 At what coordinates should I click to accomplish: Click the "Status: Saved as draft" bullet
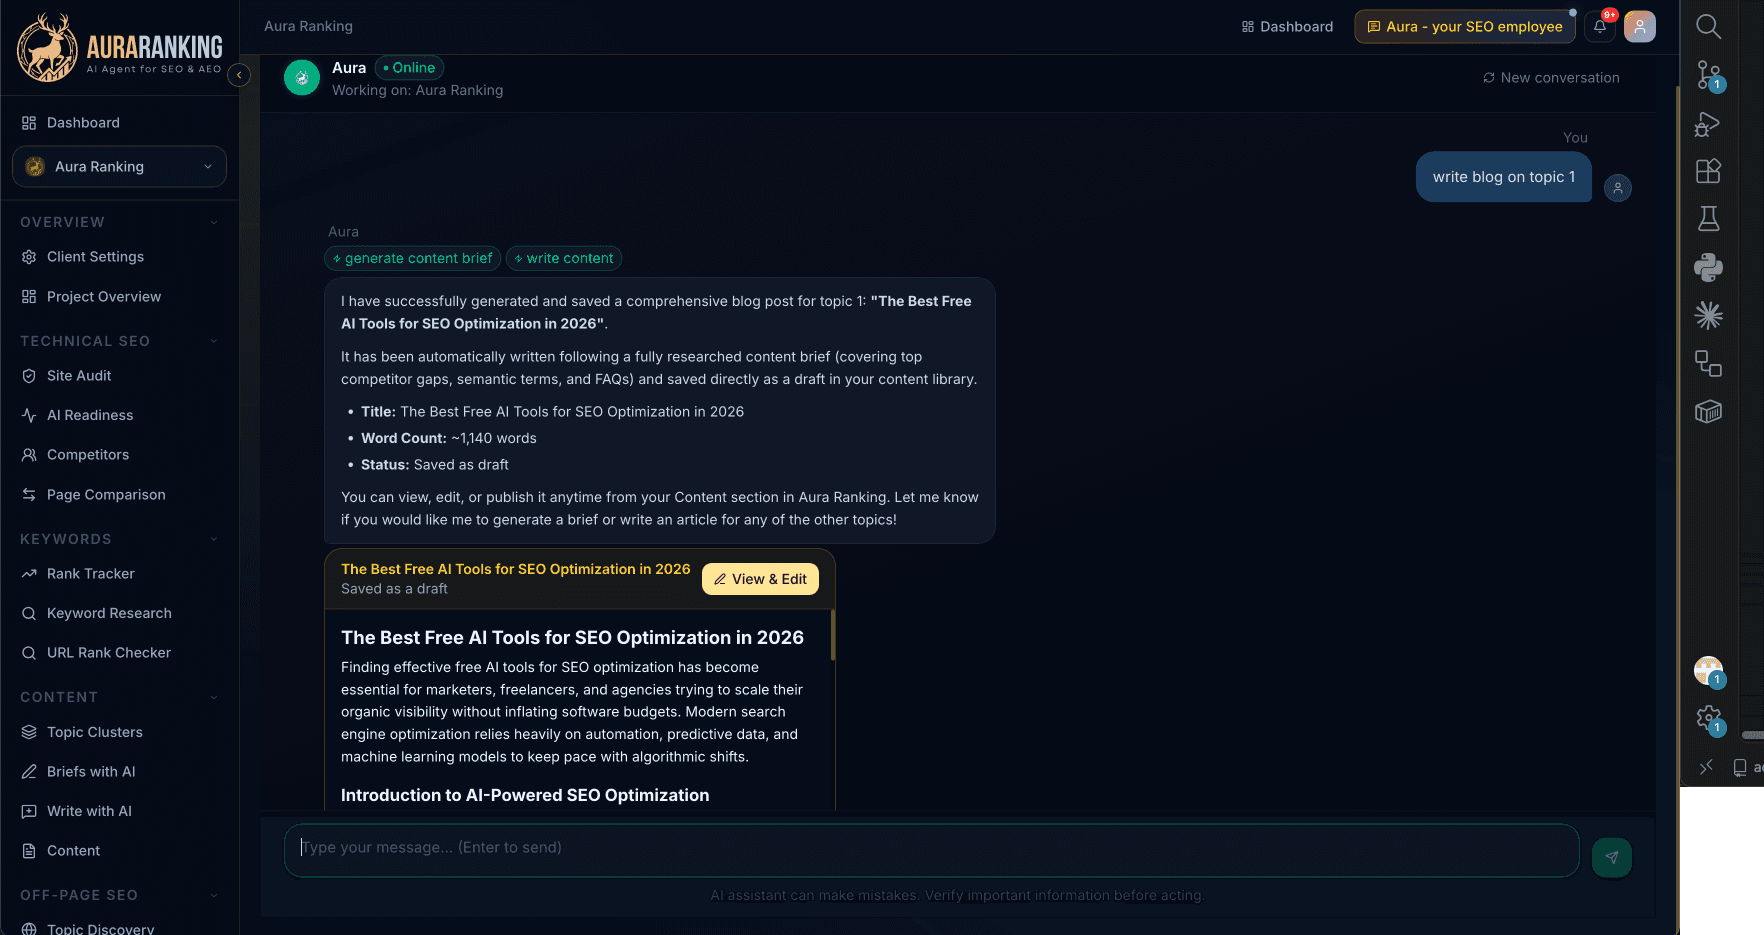(435, 465)
